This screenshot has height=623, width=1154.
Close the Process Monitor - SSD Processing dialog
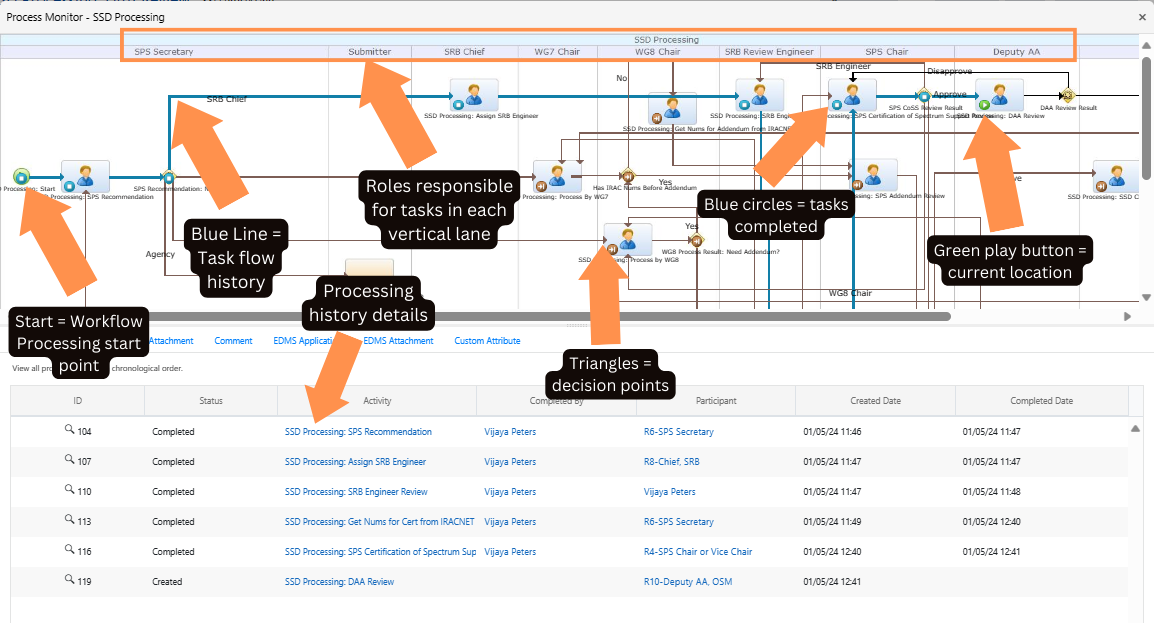click(x=1143, y=17)
